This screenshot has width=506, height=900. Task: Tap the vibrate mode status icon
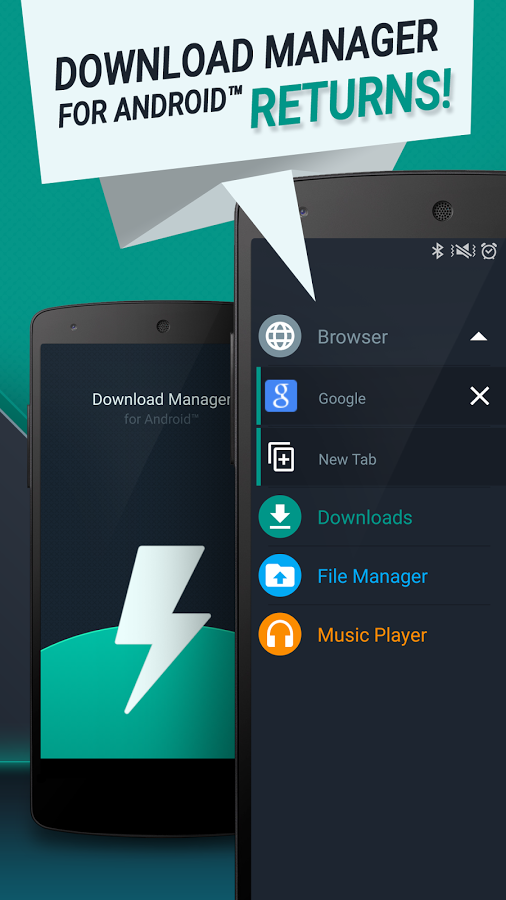463,250
